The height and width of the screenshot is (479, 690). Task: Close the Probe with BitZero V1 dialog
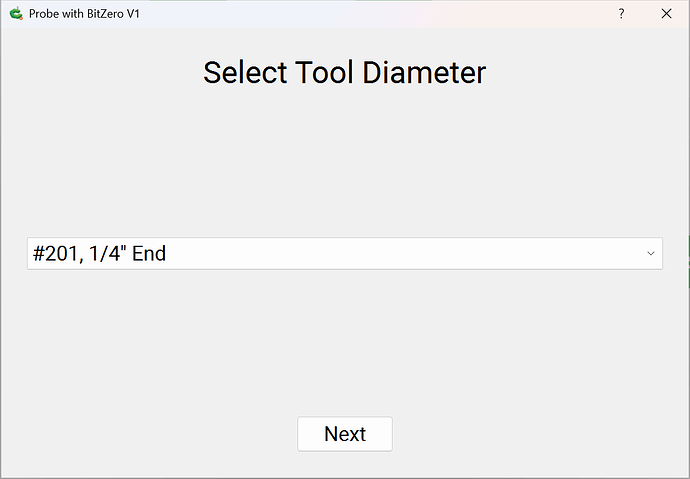click(666, 14)
